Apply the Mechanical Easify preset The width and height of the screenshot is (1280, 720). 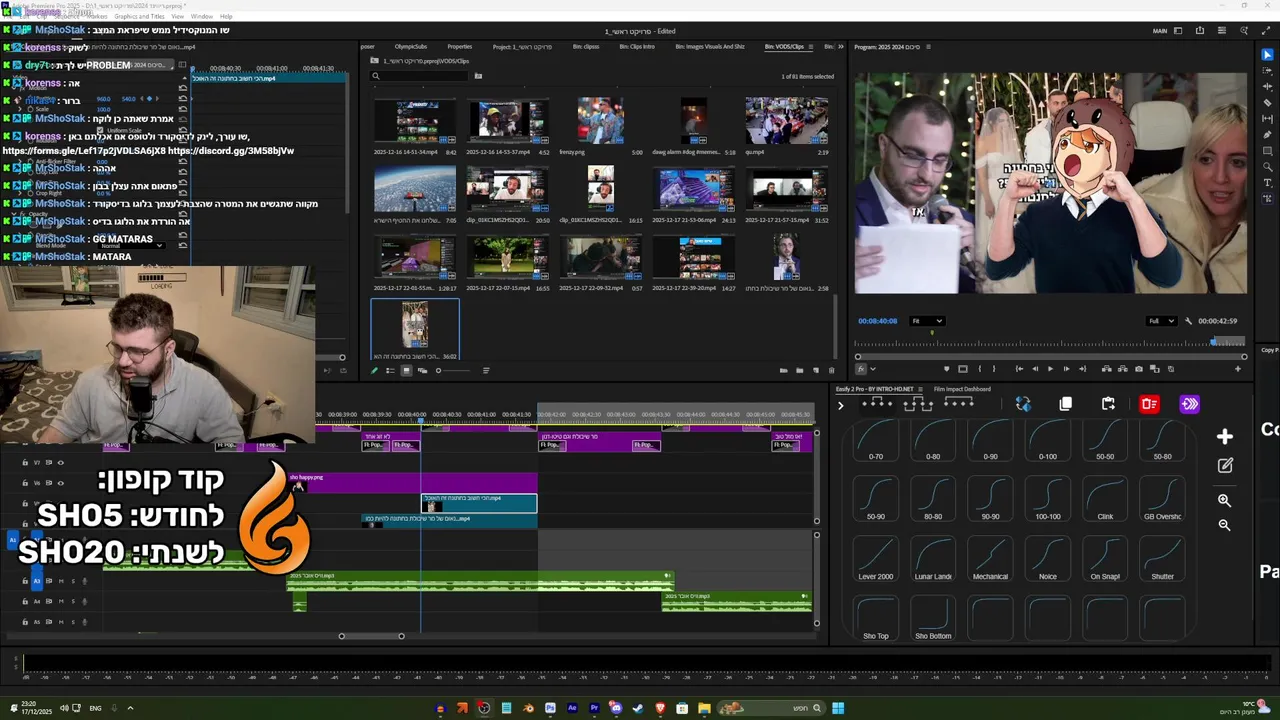pyautogui.click(x=990, y=559)
